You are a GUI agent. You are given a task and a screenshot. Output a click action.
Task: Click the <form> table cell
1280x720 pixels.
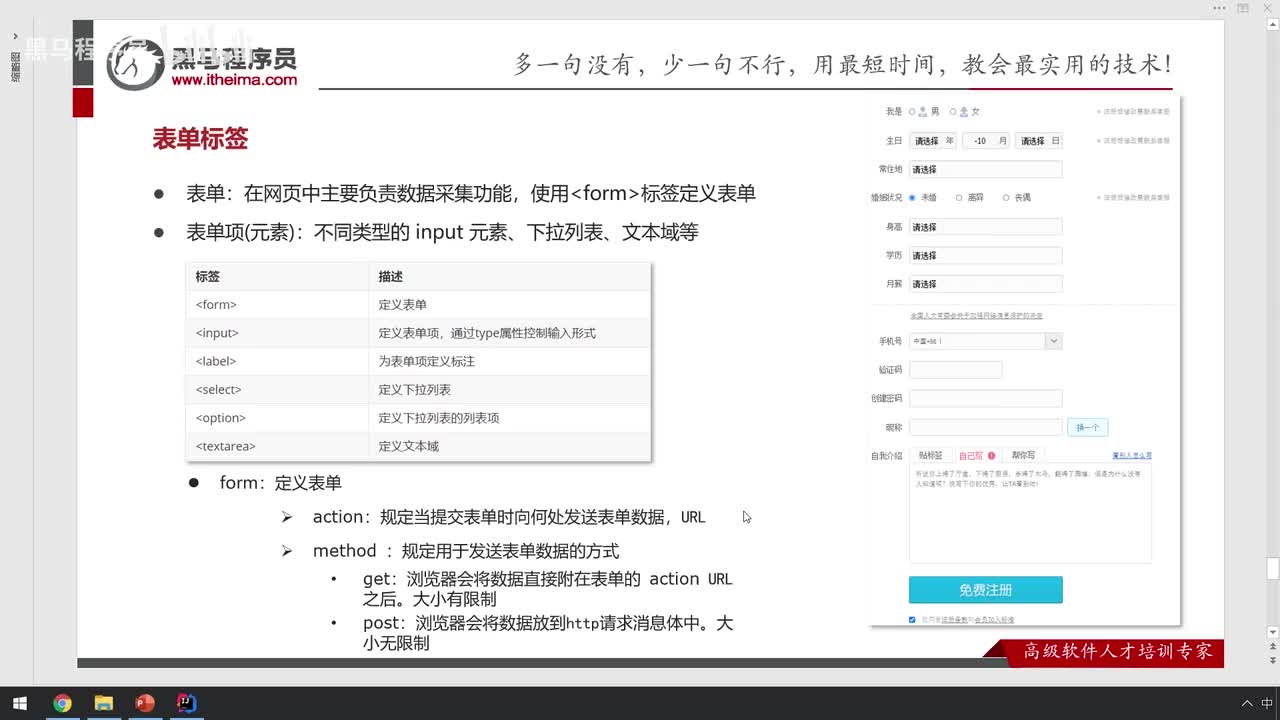point(277,305)
